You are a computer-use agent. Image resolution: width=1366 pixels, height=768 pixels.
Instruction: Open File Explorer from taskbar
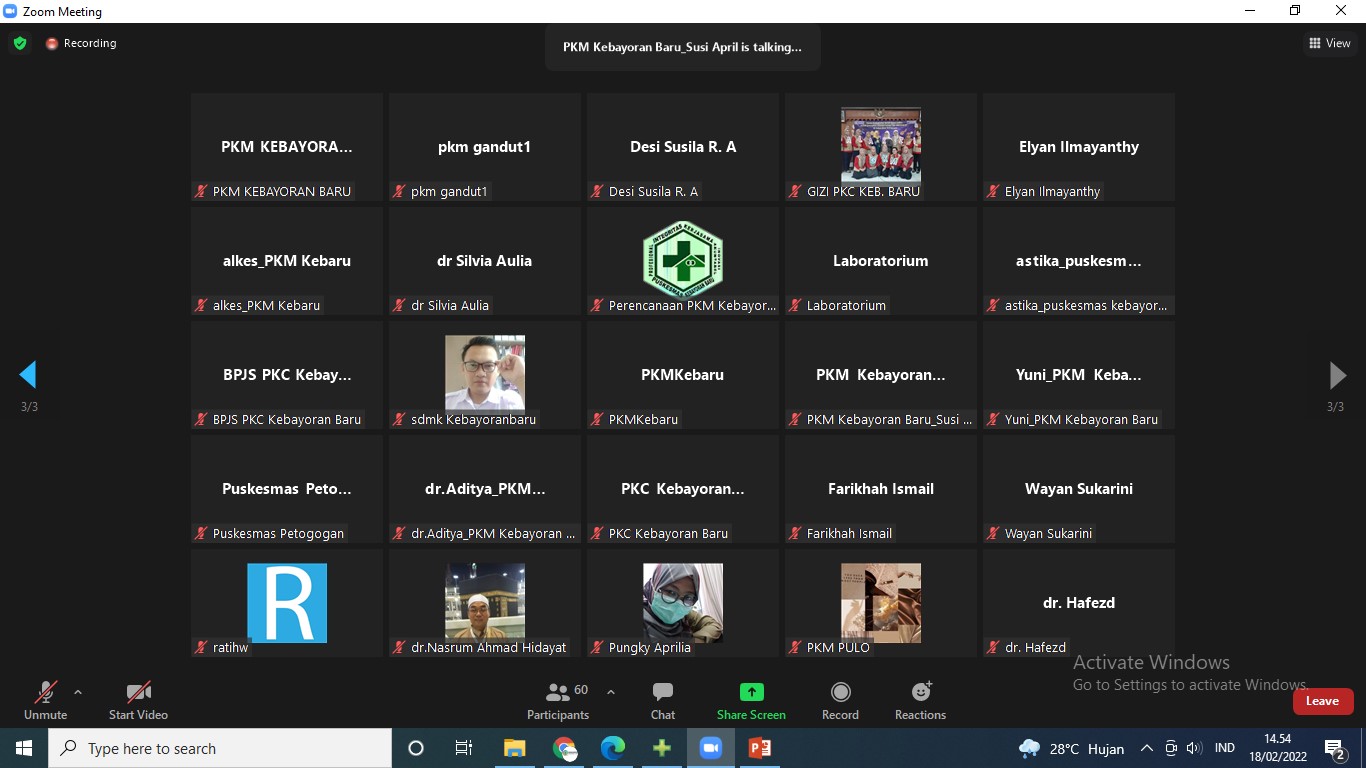[514, 748]
